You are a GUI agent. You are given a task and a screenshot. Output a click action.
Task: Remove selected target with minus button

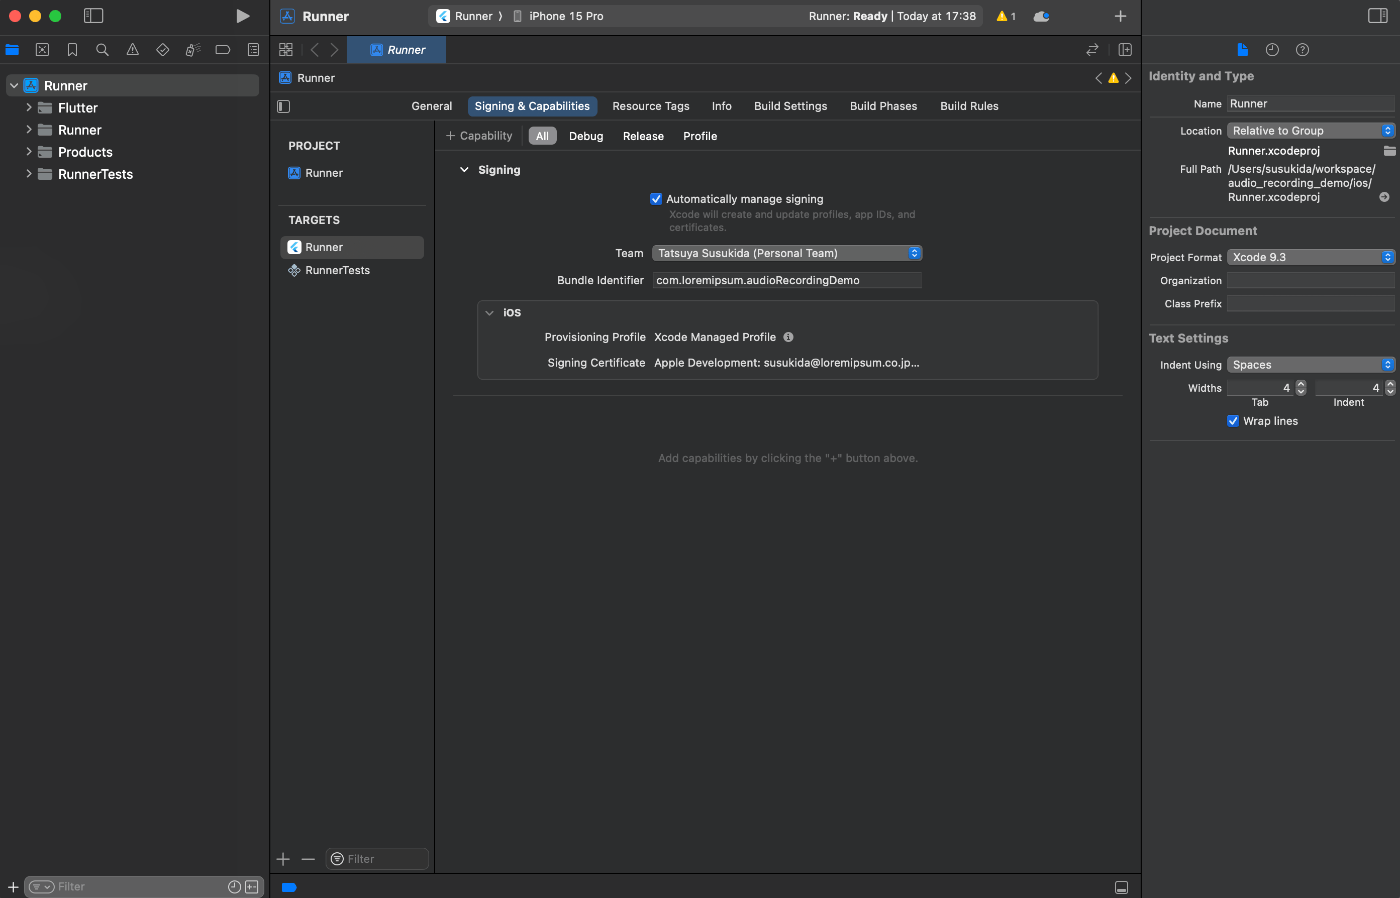308,859
